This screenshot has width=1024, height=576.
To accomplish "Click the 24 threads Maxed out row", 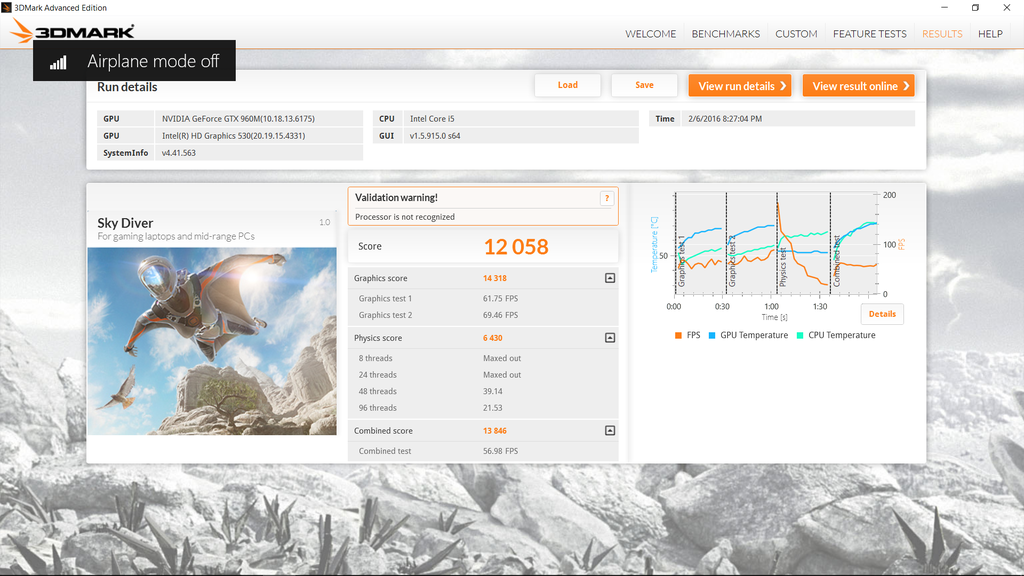I will 483,375.
